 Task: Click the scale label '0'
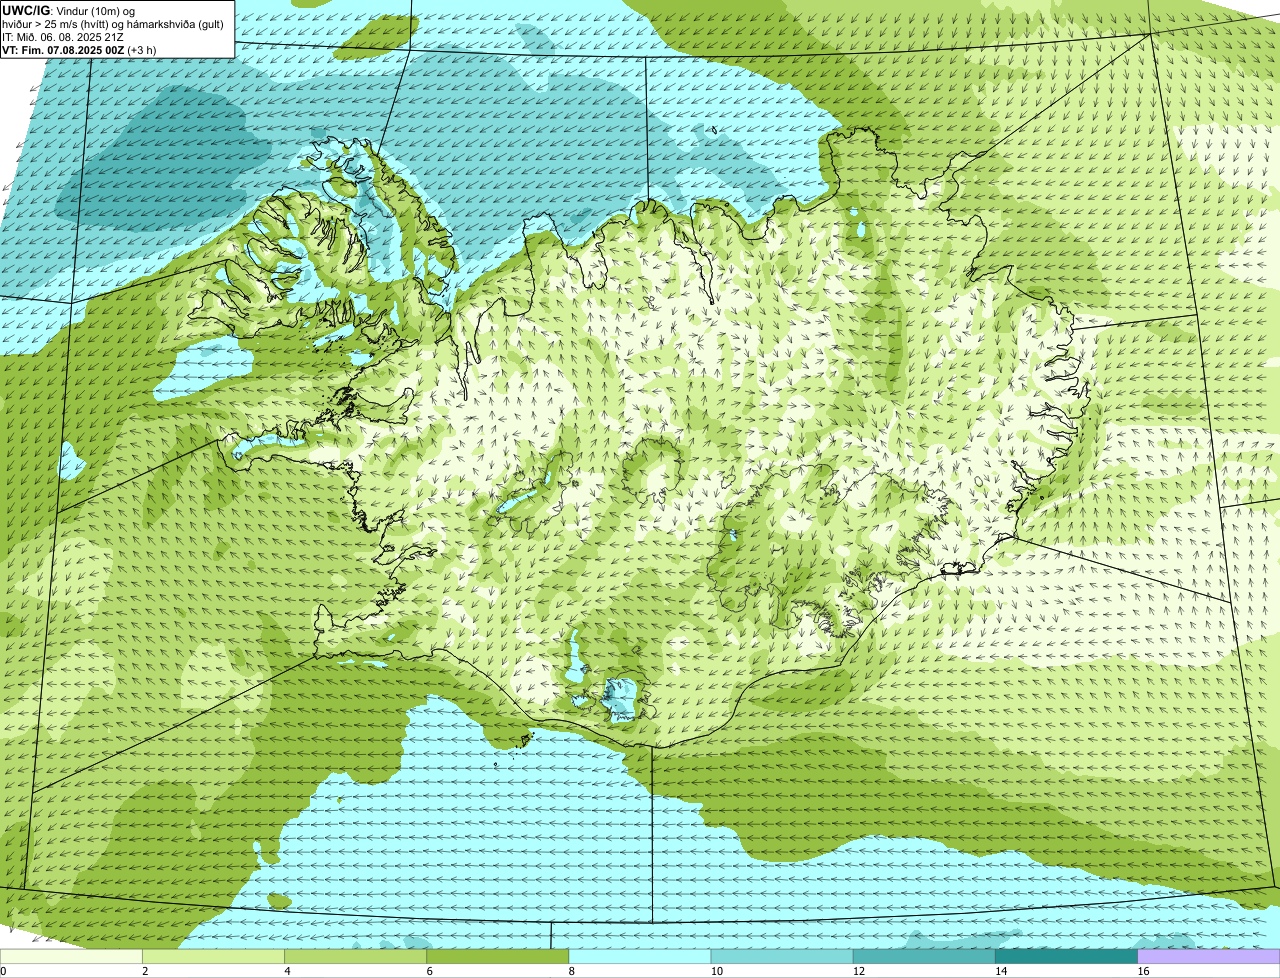click(3, 971)
